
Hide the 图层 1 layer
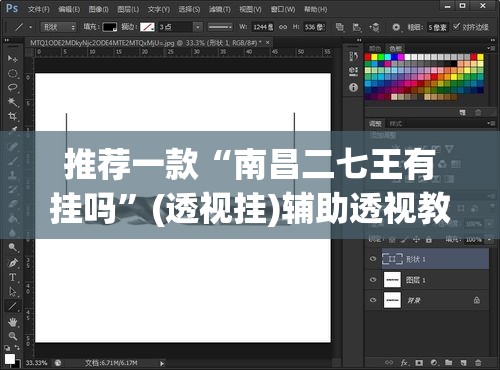click(373, 279)
